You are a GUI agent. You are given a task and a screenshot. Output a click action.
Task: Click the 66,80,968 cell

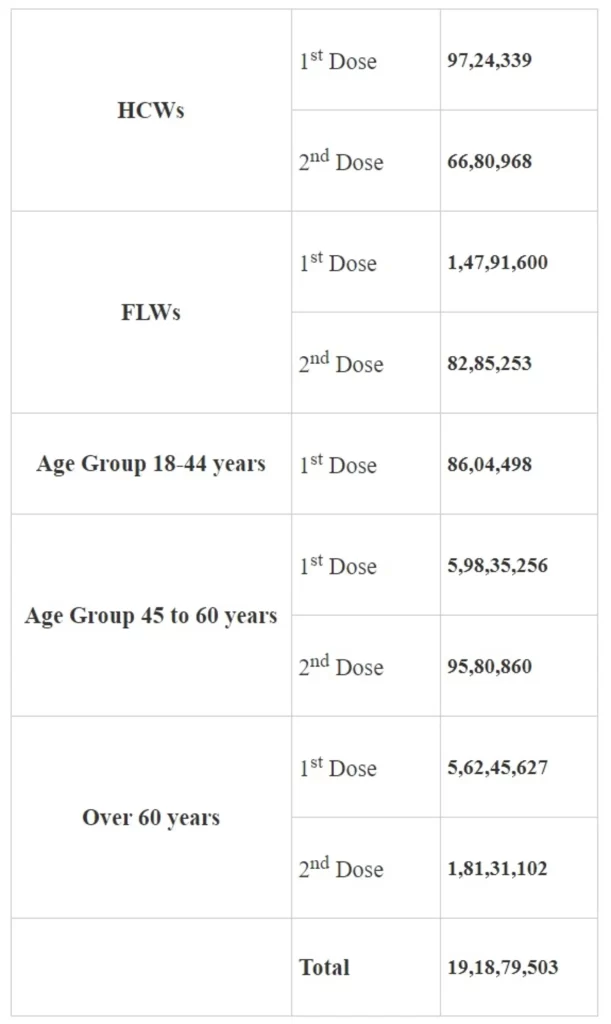489,162
